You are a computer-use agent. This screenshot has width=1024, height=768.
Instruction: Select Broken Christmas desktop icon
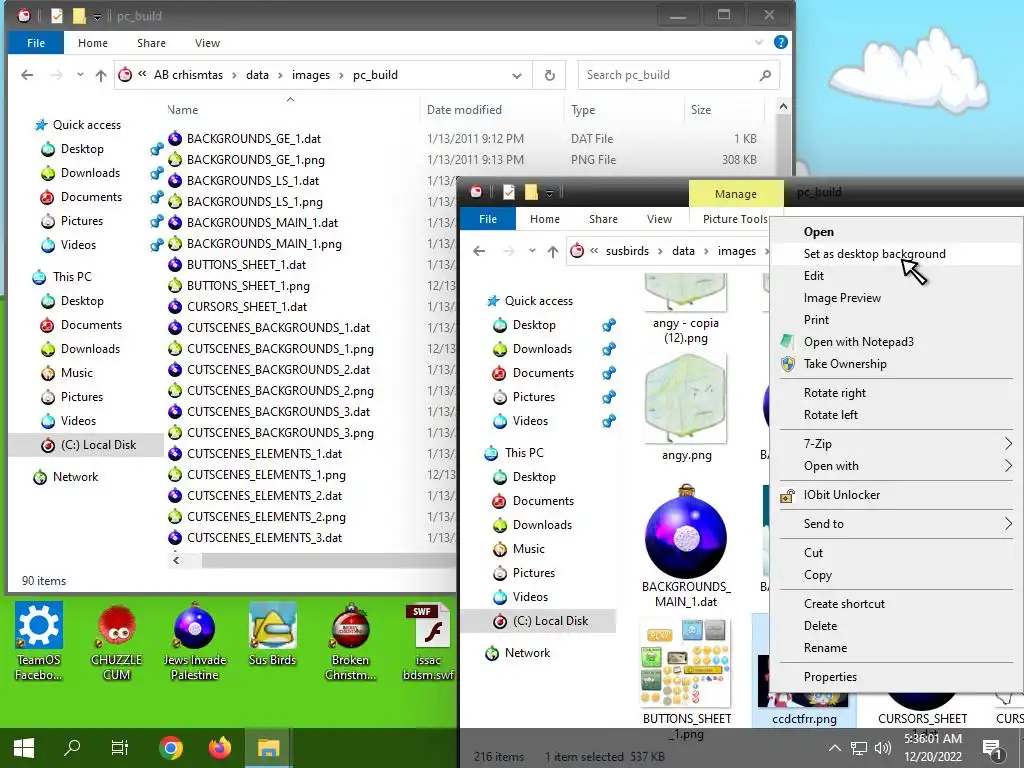[351, 641]
